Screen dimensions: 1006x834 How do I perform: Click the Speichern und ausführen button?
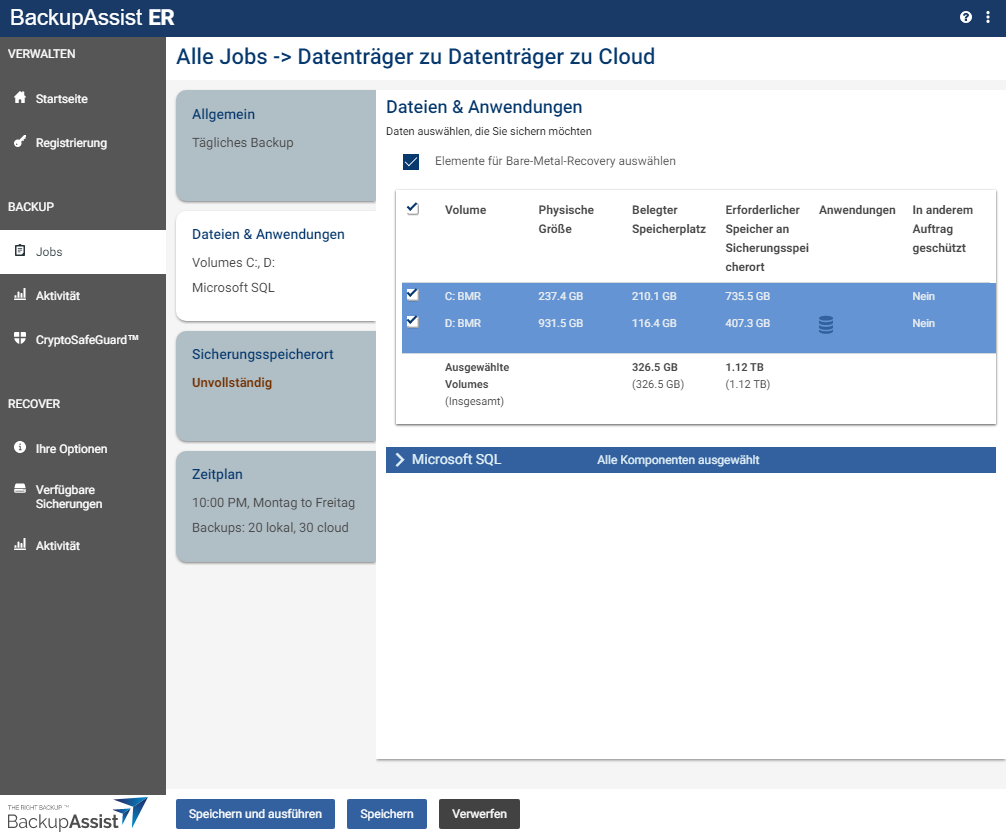pyautogui.click(x=255, y=814)
